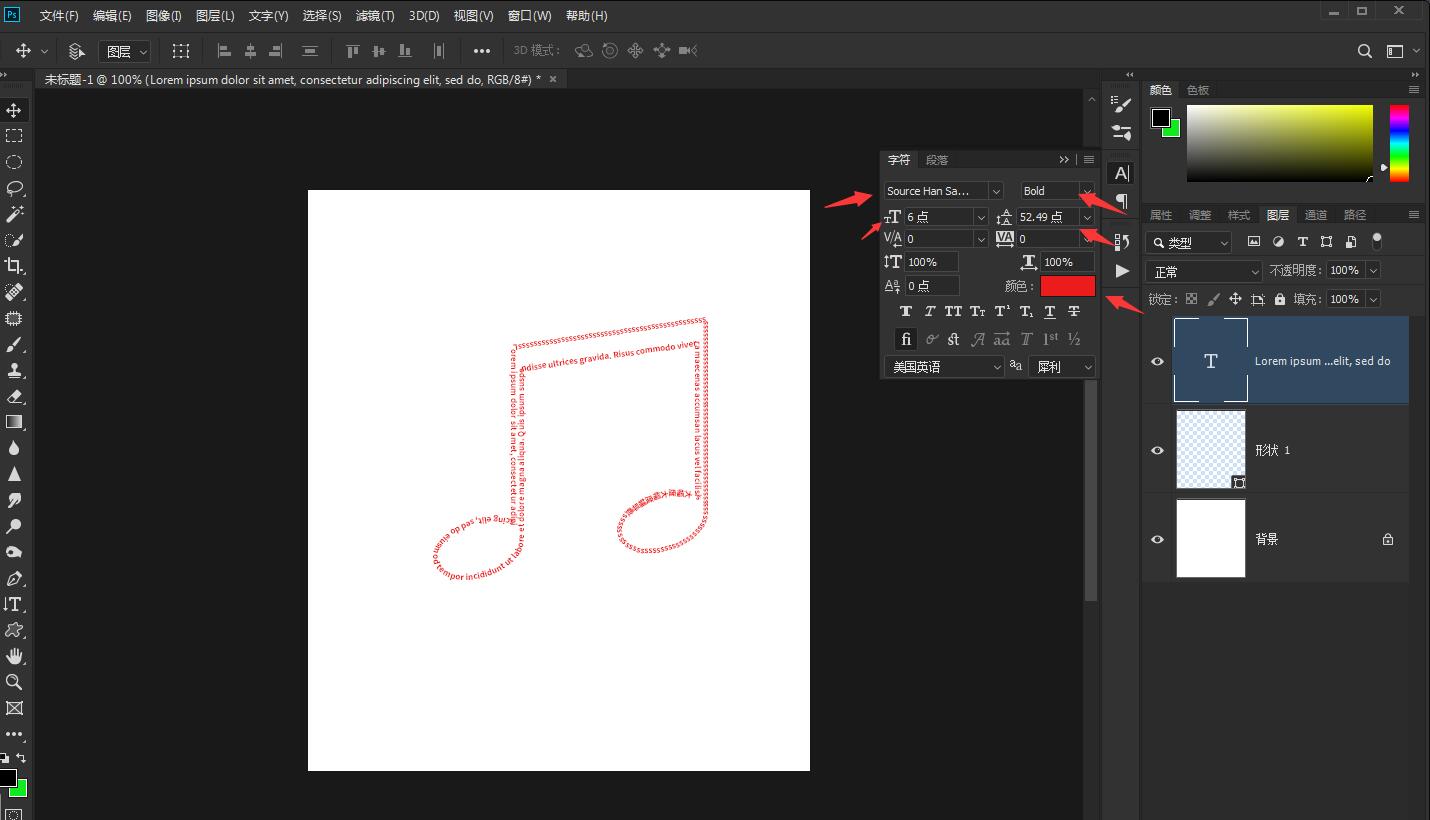Switch to the 段落 tab
Image resolution: width=1430 pixels, height=820 pixels.
coord(937,160)
